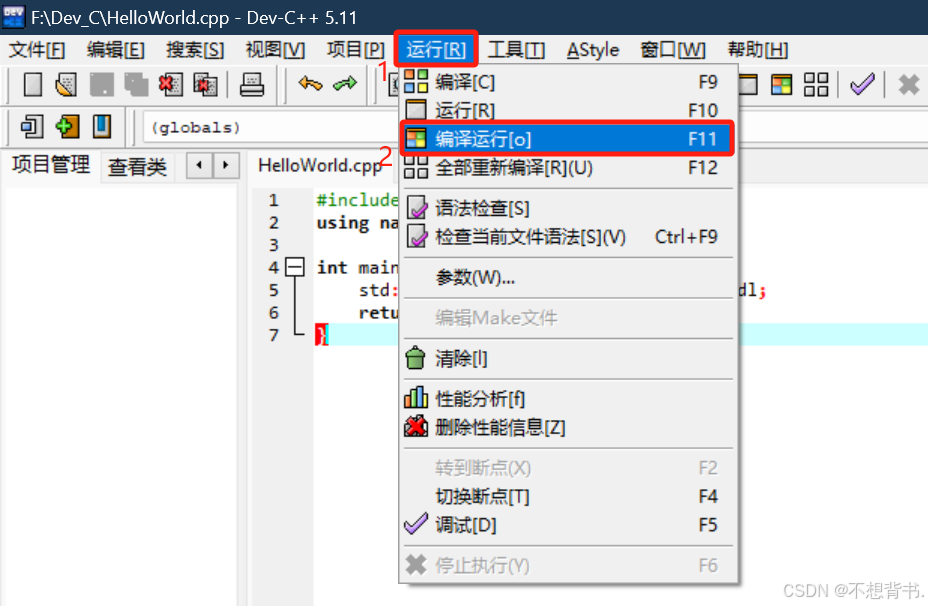Open the AStyle menu
The height and width of the screenshot is (606, 928).
[x=593, y=50]
